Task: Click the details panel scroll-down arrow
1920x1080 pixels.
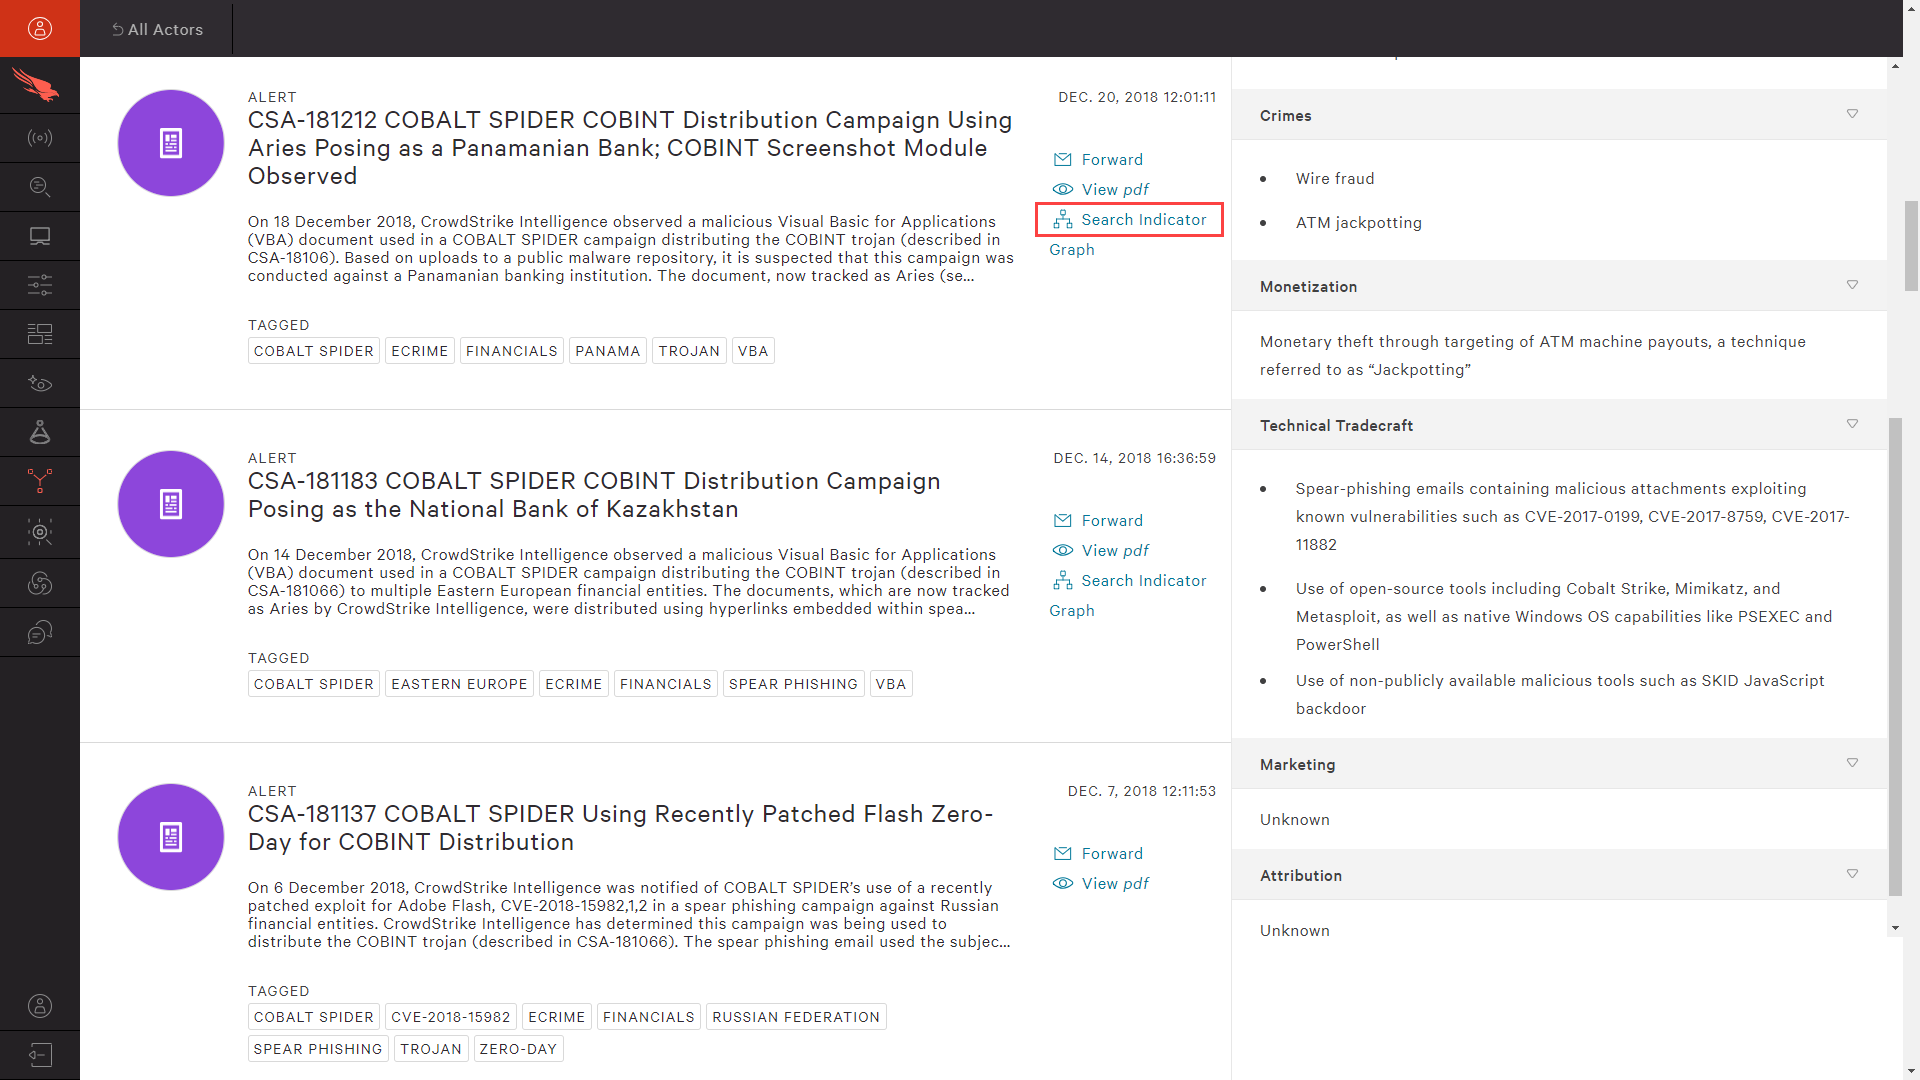Action: tap(1895, 928)
